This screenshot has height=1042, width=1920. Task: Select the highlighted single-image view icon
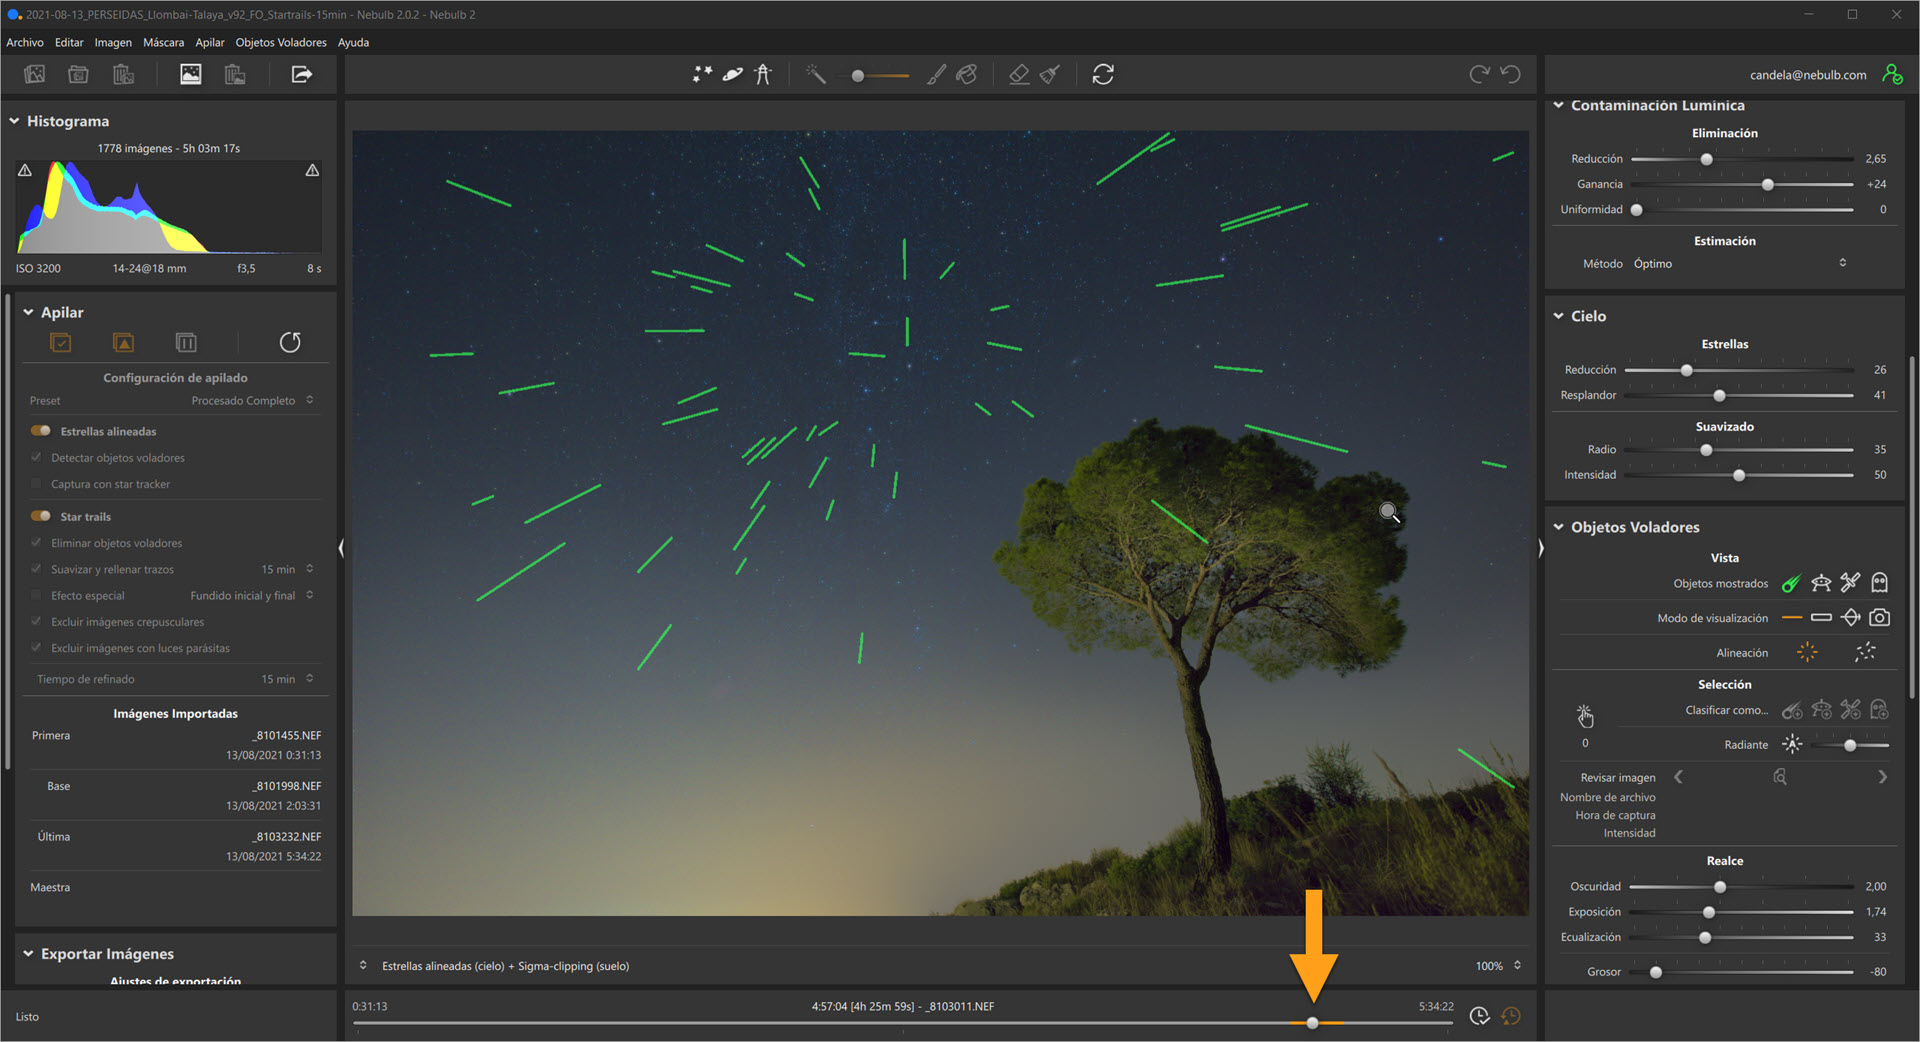pos(190,74)
